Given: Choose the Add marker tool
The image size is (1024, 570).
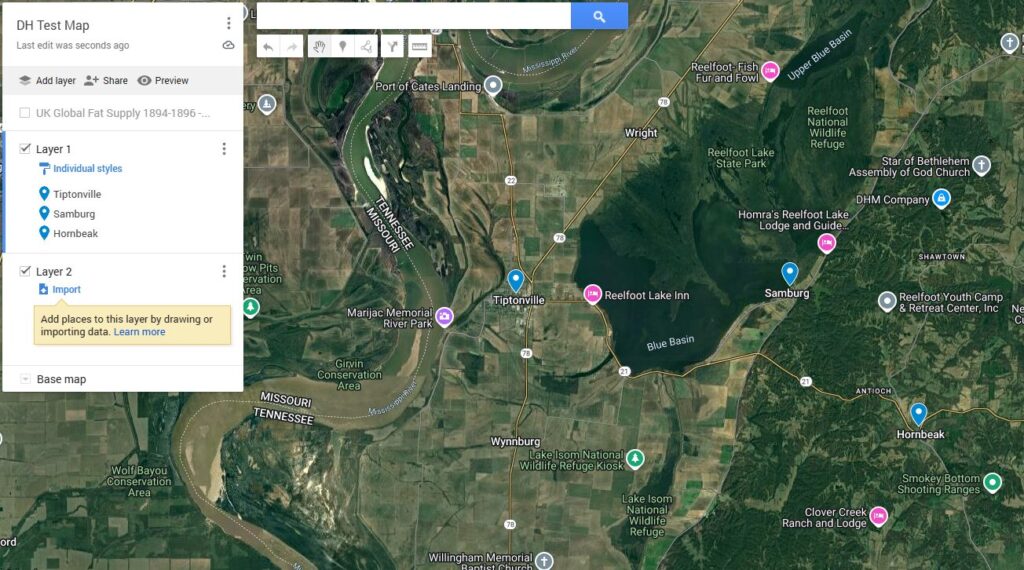Looking at the screenshot, I should pos(342,46).
